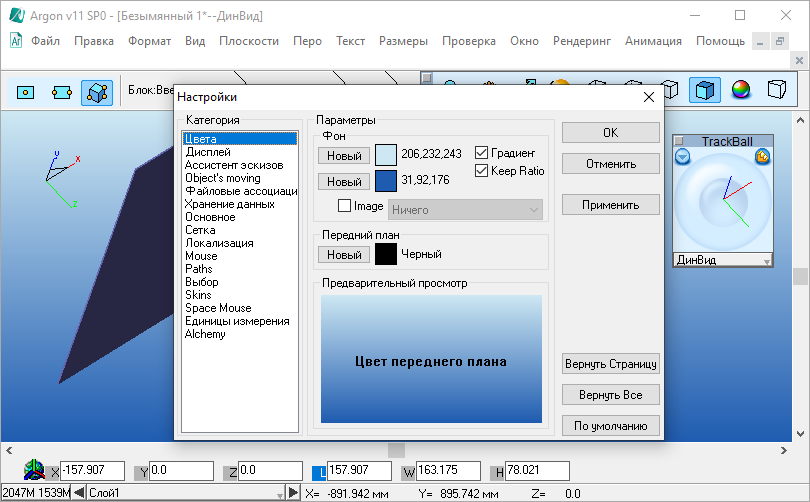Viewport: 810px width, 502px height.
Task: Toggle the highlighted L length lock
Action: click(321, 472)
